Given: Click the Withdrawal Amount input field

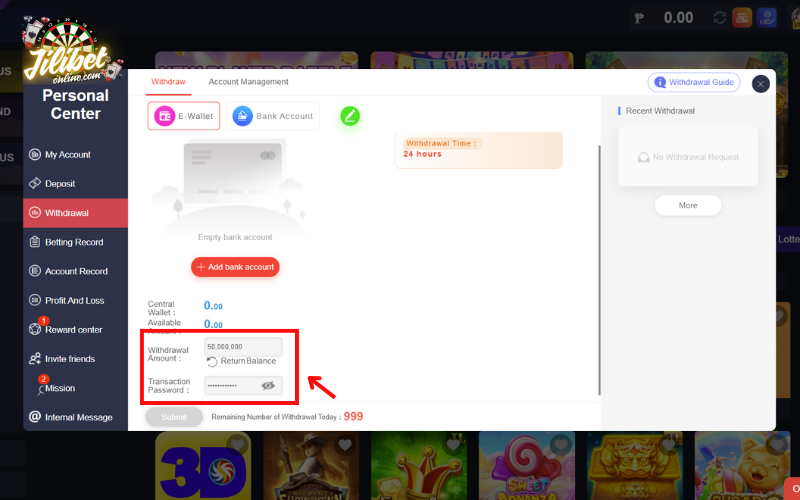Looking at the screenshot, I should coord(243,346).
